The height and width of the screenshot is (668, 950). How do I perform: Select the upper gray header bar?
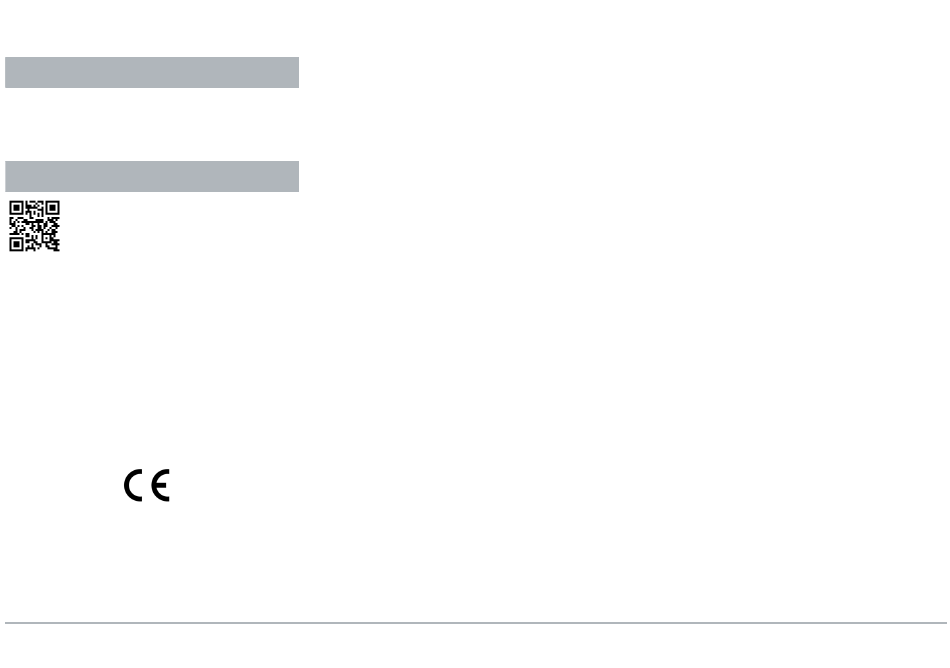[x=152, y=73]
